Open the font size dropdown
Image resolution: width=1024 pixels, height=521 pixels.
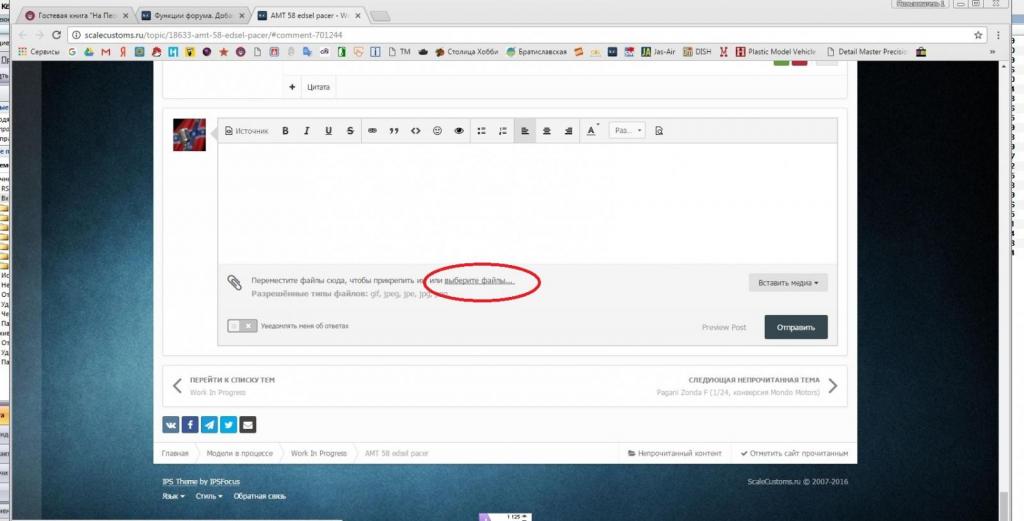click(x=627, y=131)
